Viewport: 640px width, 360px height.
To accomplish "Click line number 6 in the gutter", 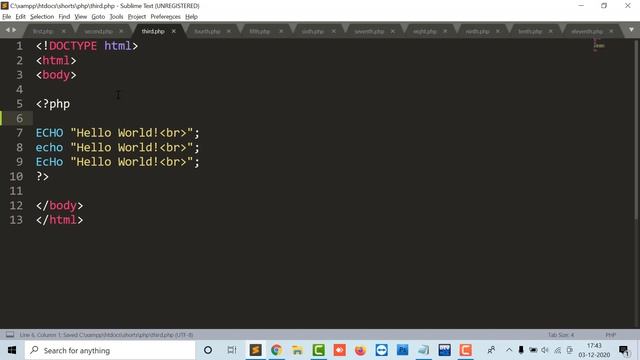I will point(19,118).
